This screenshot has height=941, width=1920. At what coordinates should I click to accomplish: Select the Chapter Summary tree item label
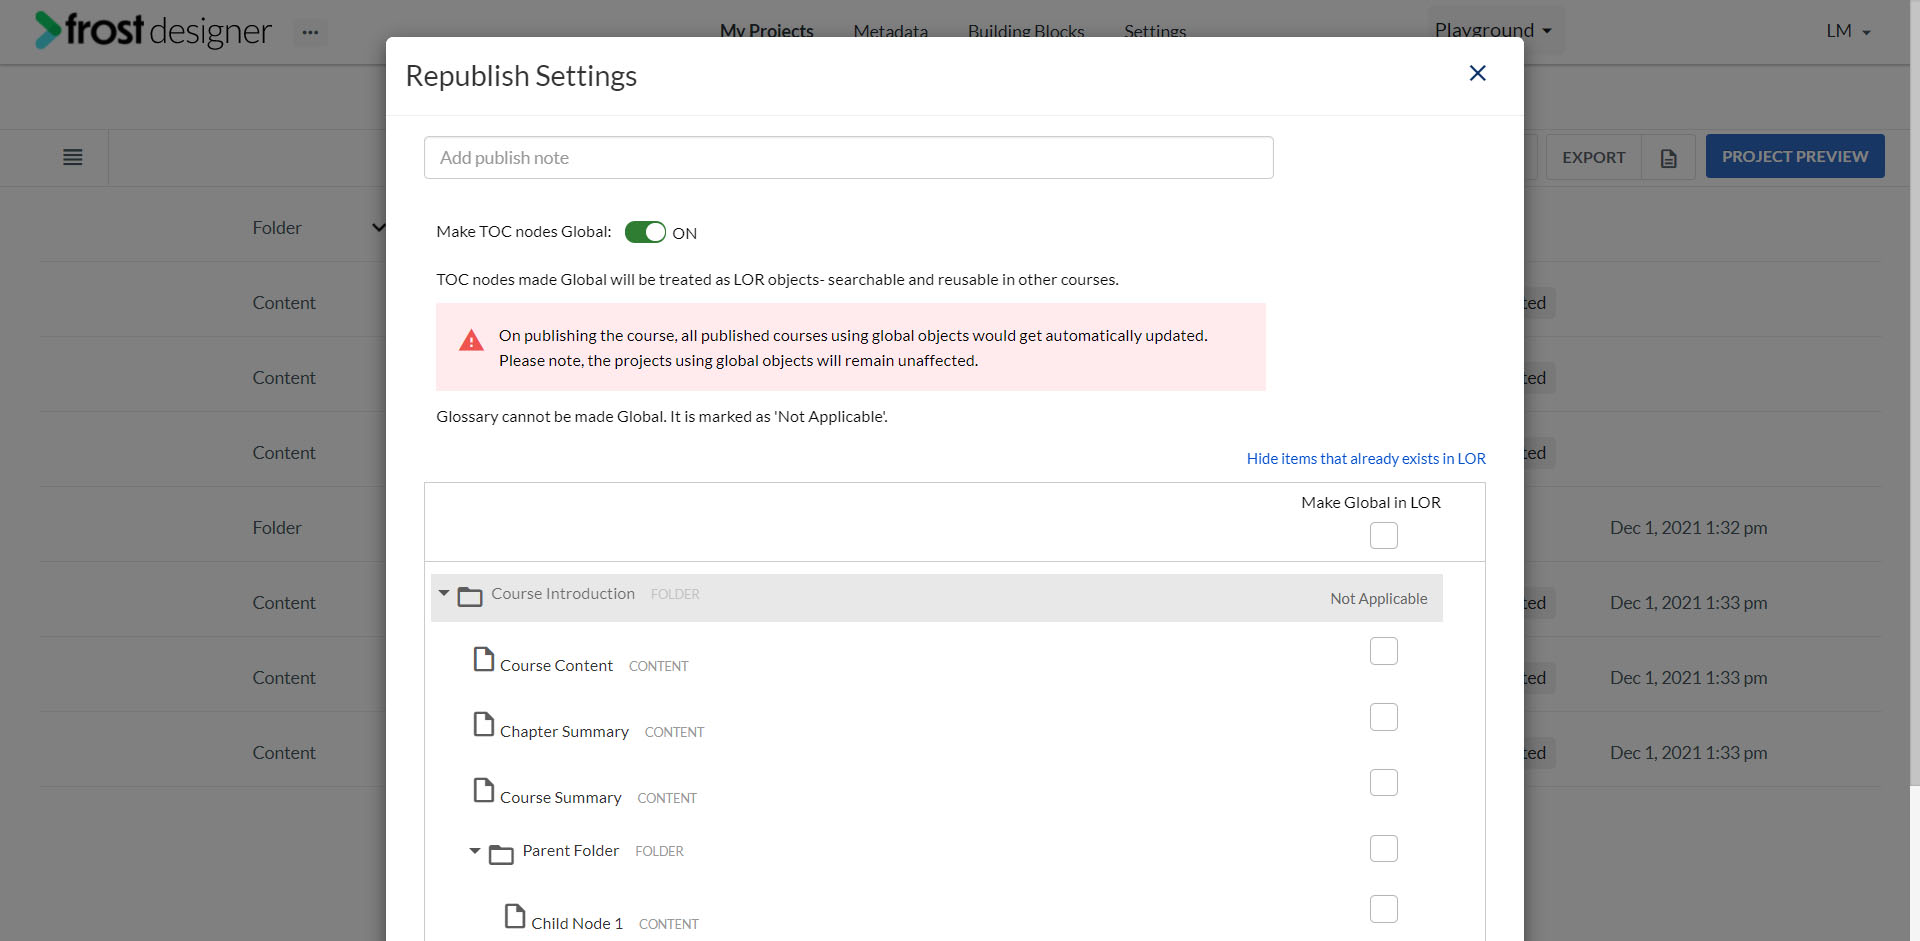tap(564, 732)
